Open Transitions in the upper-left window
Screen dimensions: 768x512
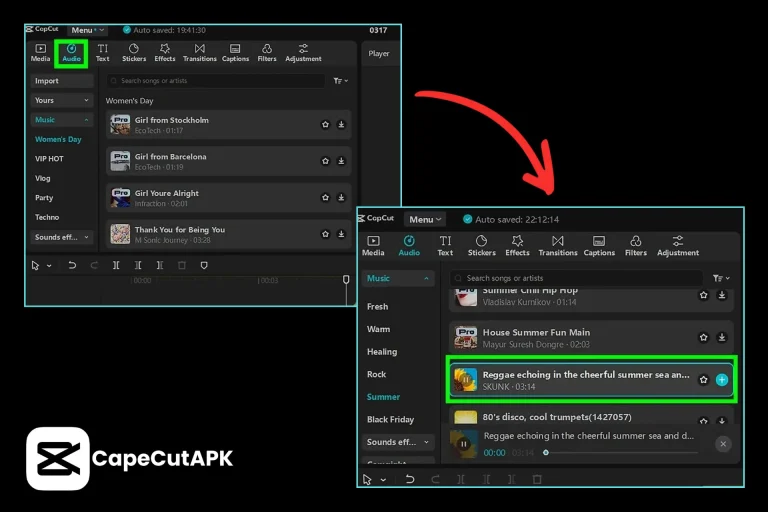pos(199,52)
